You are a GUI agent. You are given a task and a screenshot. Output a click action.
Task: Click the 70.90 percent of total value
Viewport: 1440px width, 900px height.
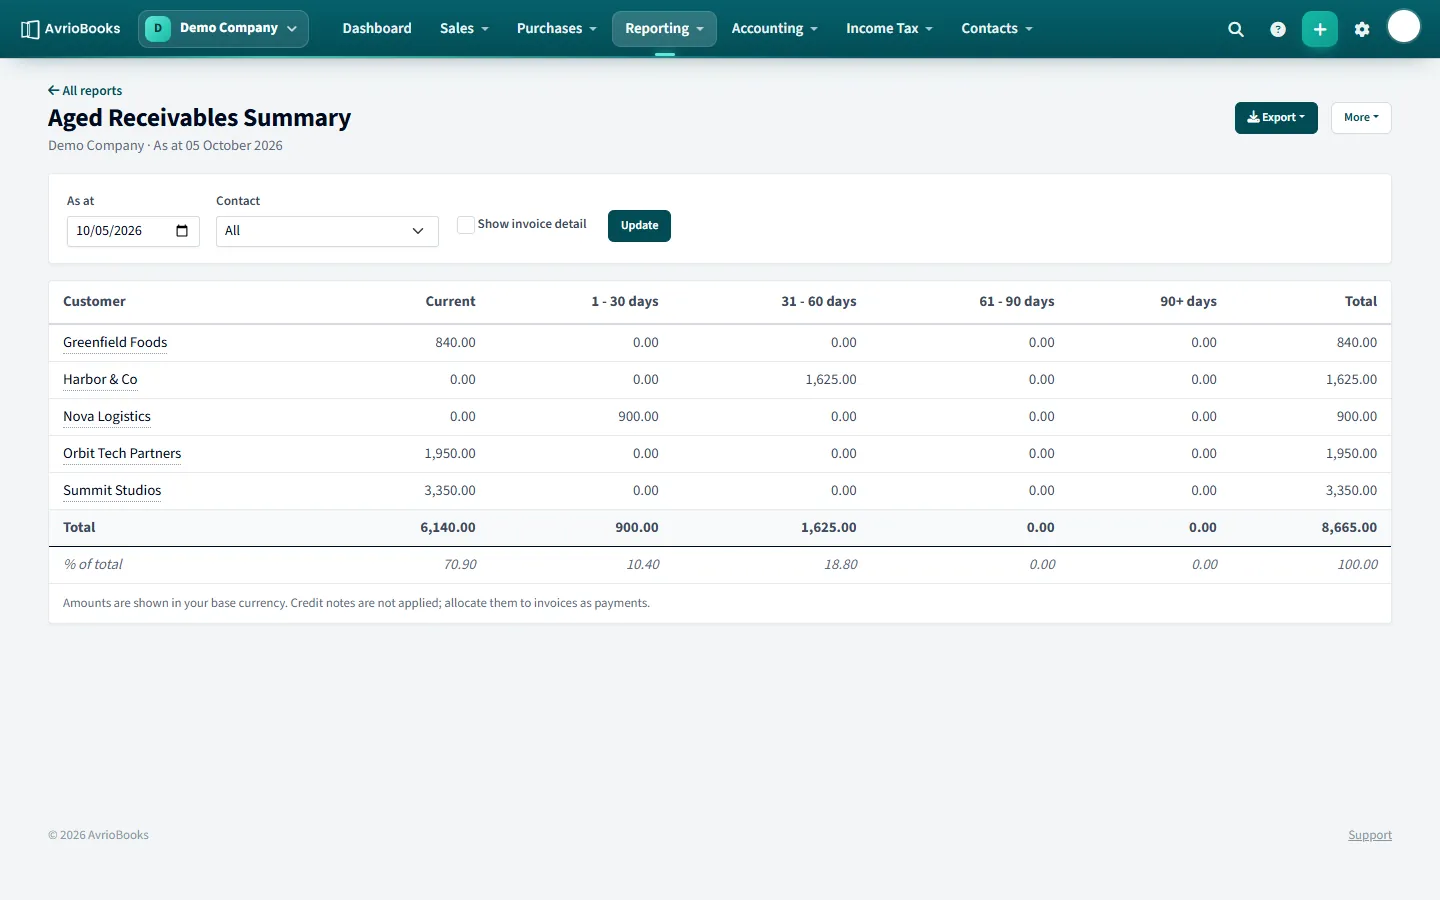coord(460,565)
